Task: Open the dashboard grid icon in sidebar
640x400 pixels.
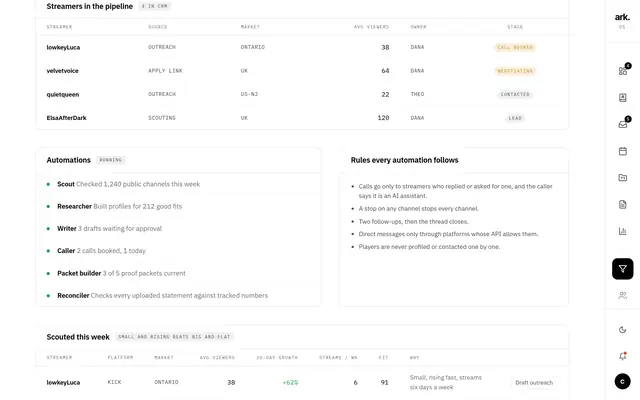Action: 622,71
